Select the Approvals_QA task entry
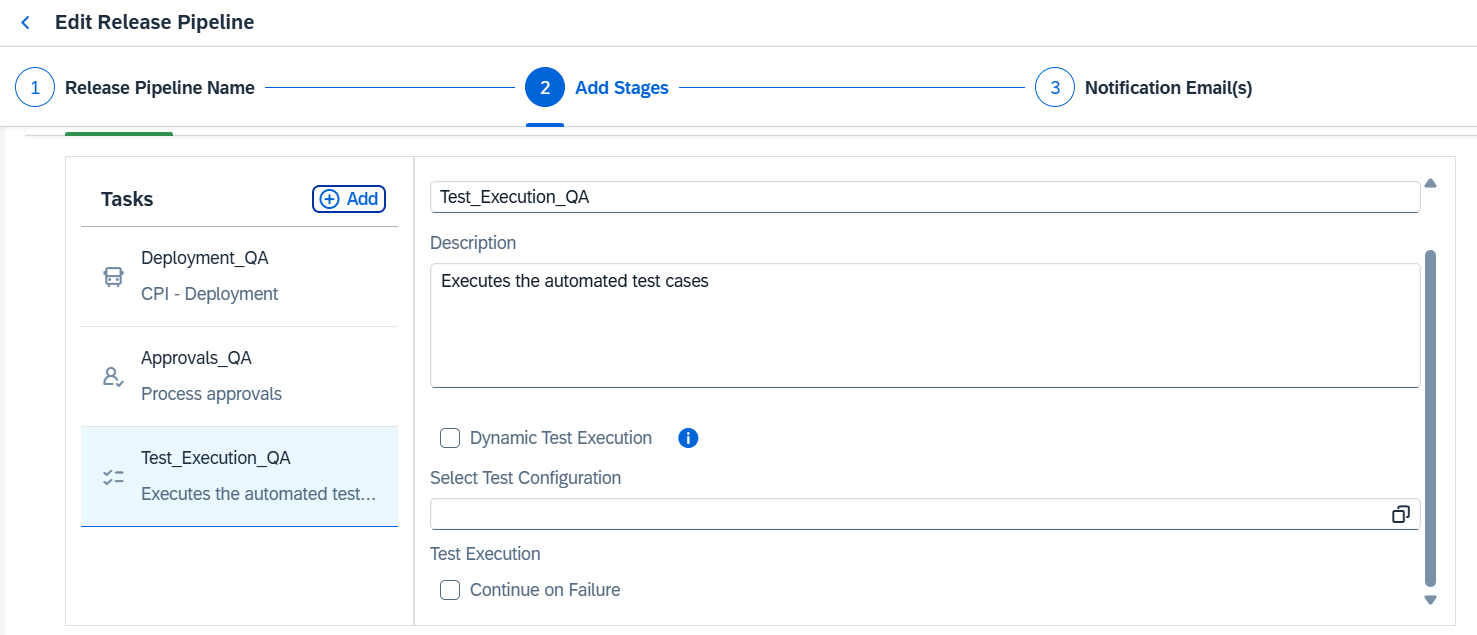Screen dimensions: 1477x635 240,376
